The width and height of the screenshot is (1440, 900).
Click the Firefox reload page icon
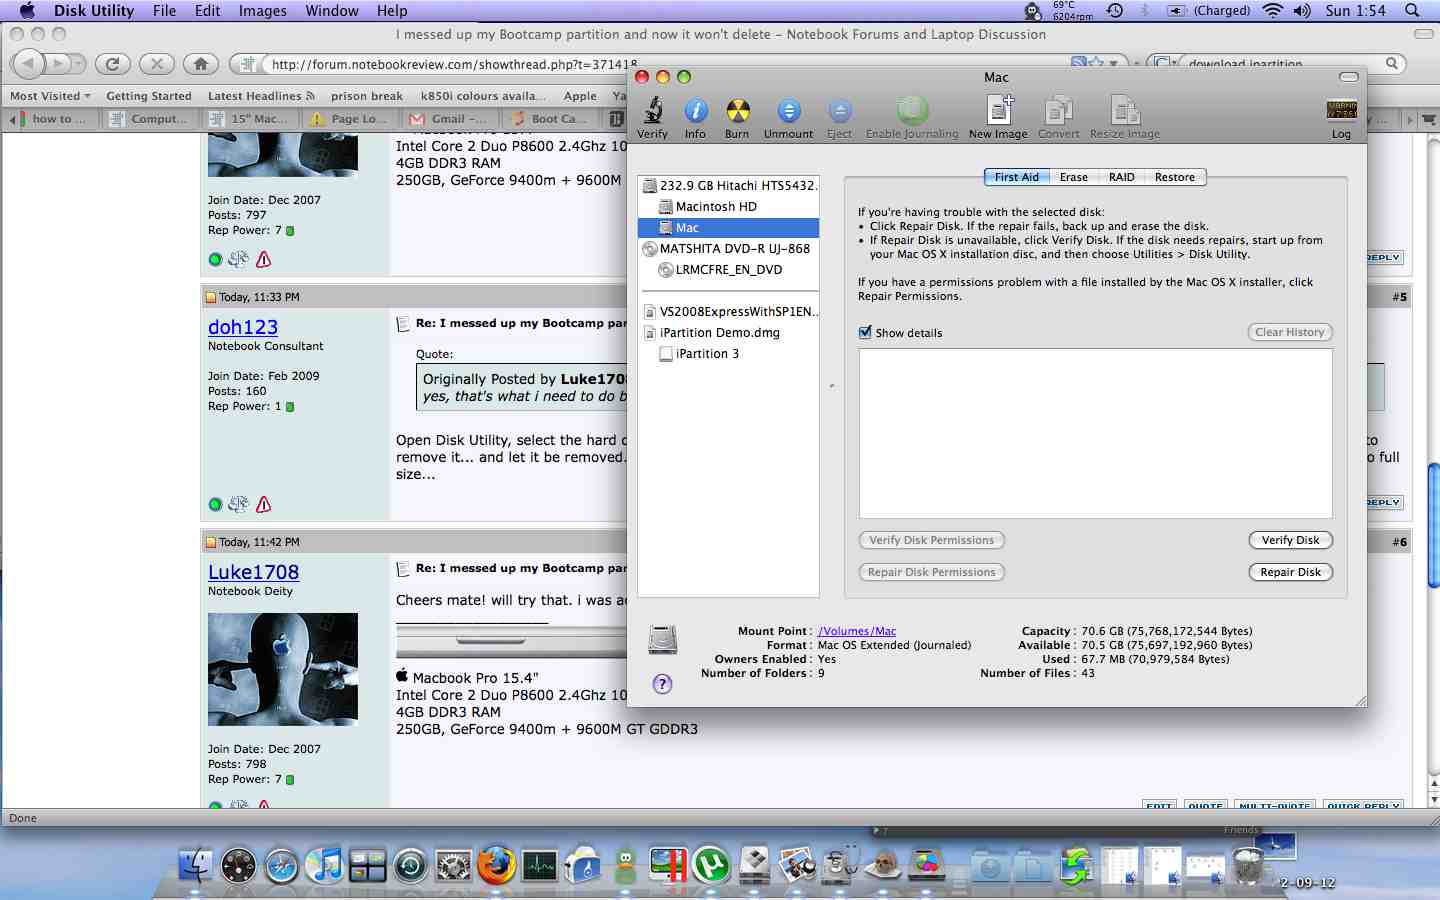(113, 64)
